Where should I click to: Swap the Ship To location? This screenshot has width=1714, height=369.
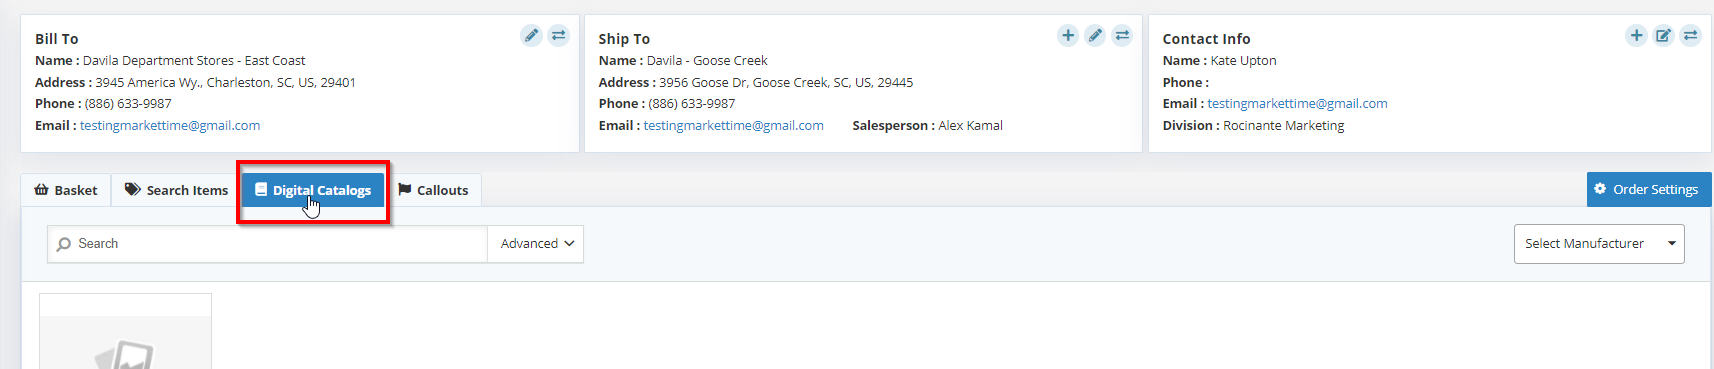tap(1122, 36)
